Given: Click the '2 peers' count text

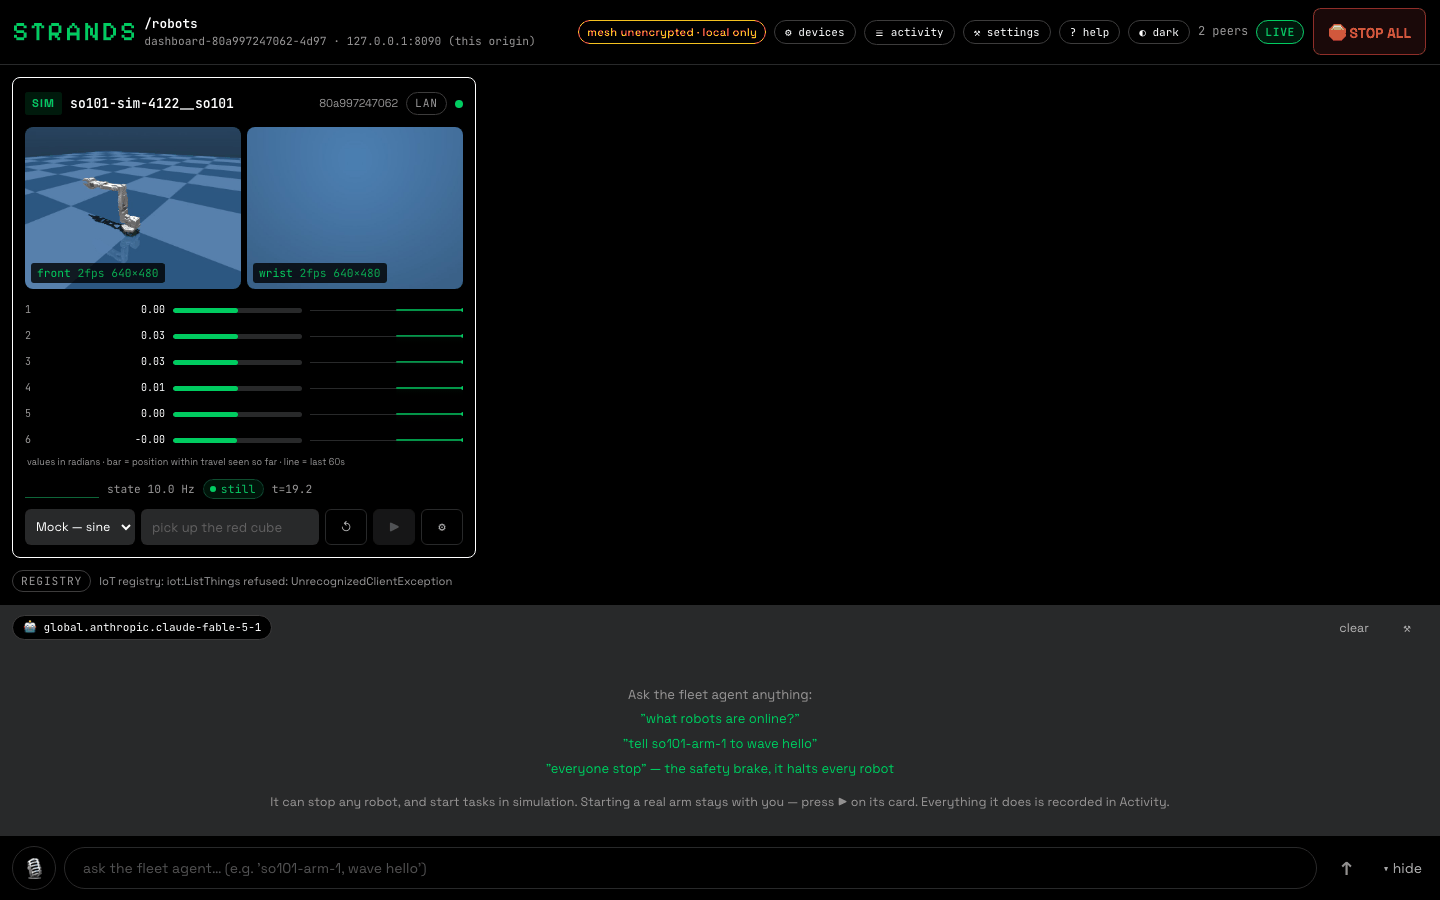Looking at the screenshot, I should pyautogui.click(x=1223, y=32).
